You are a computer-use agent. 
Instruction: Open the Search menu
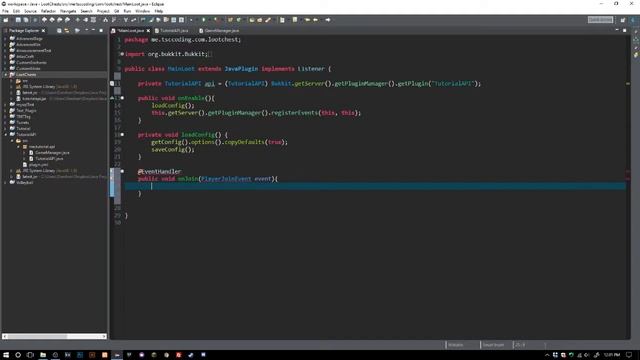[x=86, y=11]
